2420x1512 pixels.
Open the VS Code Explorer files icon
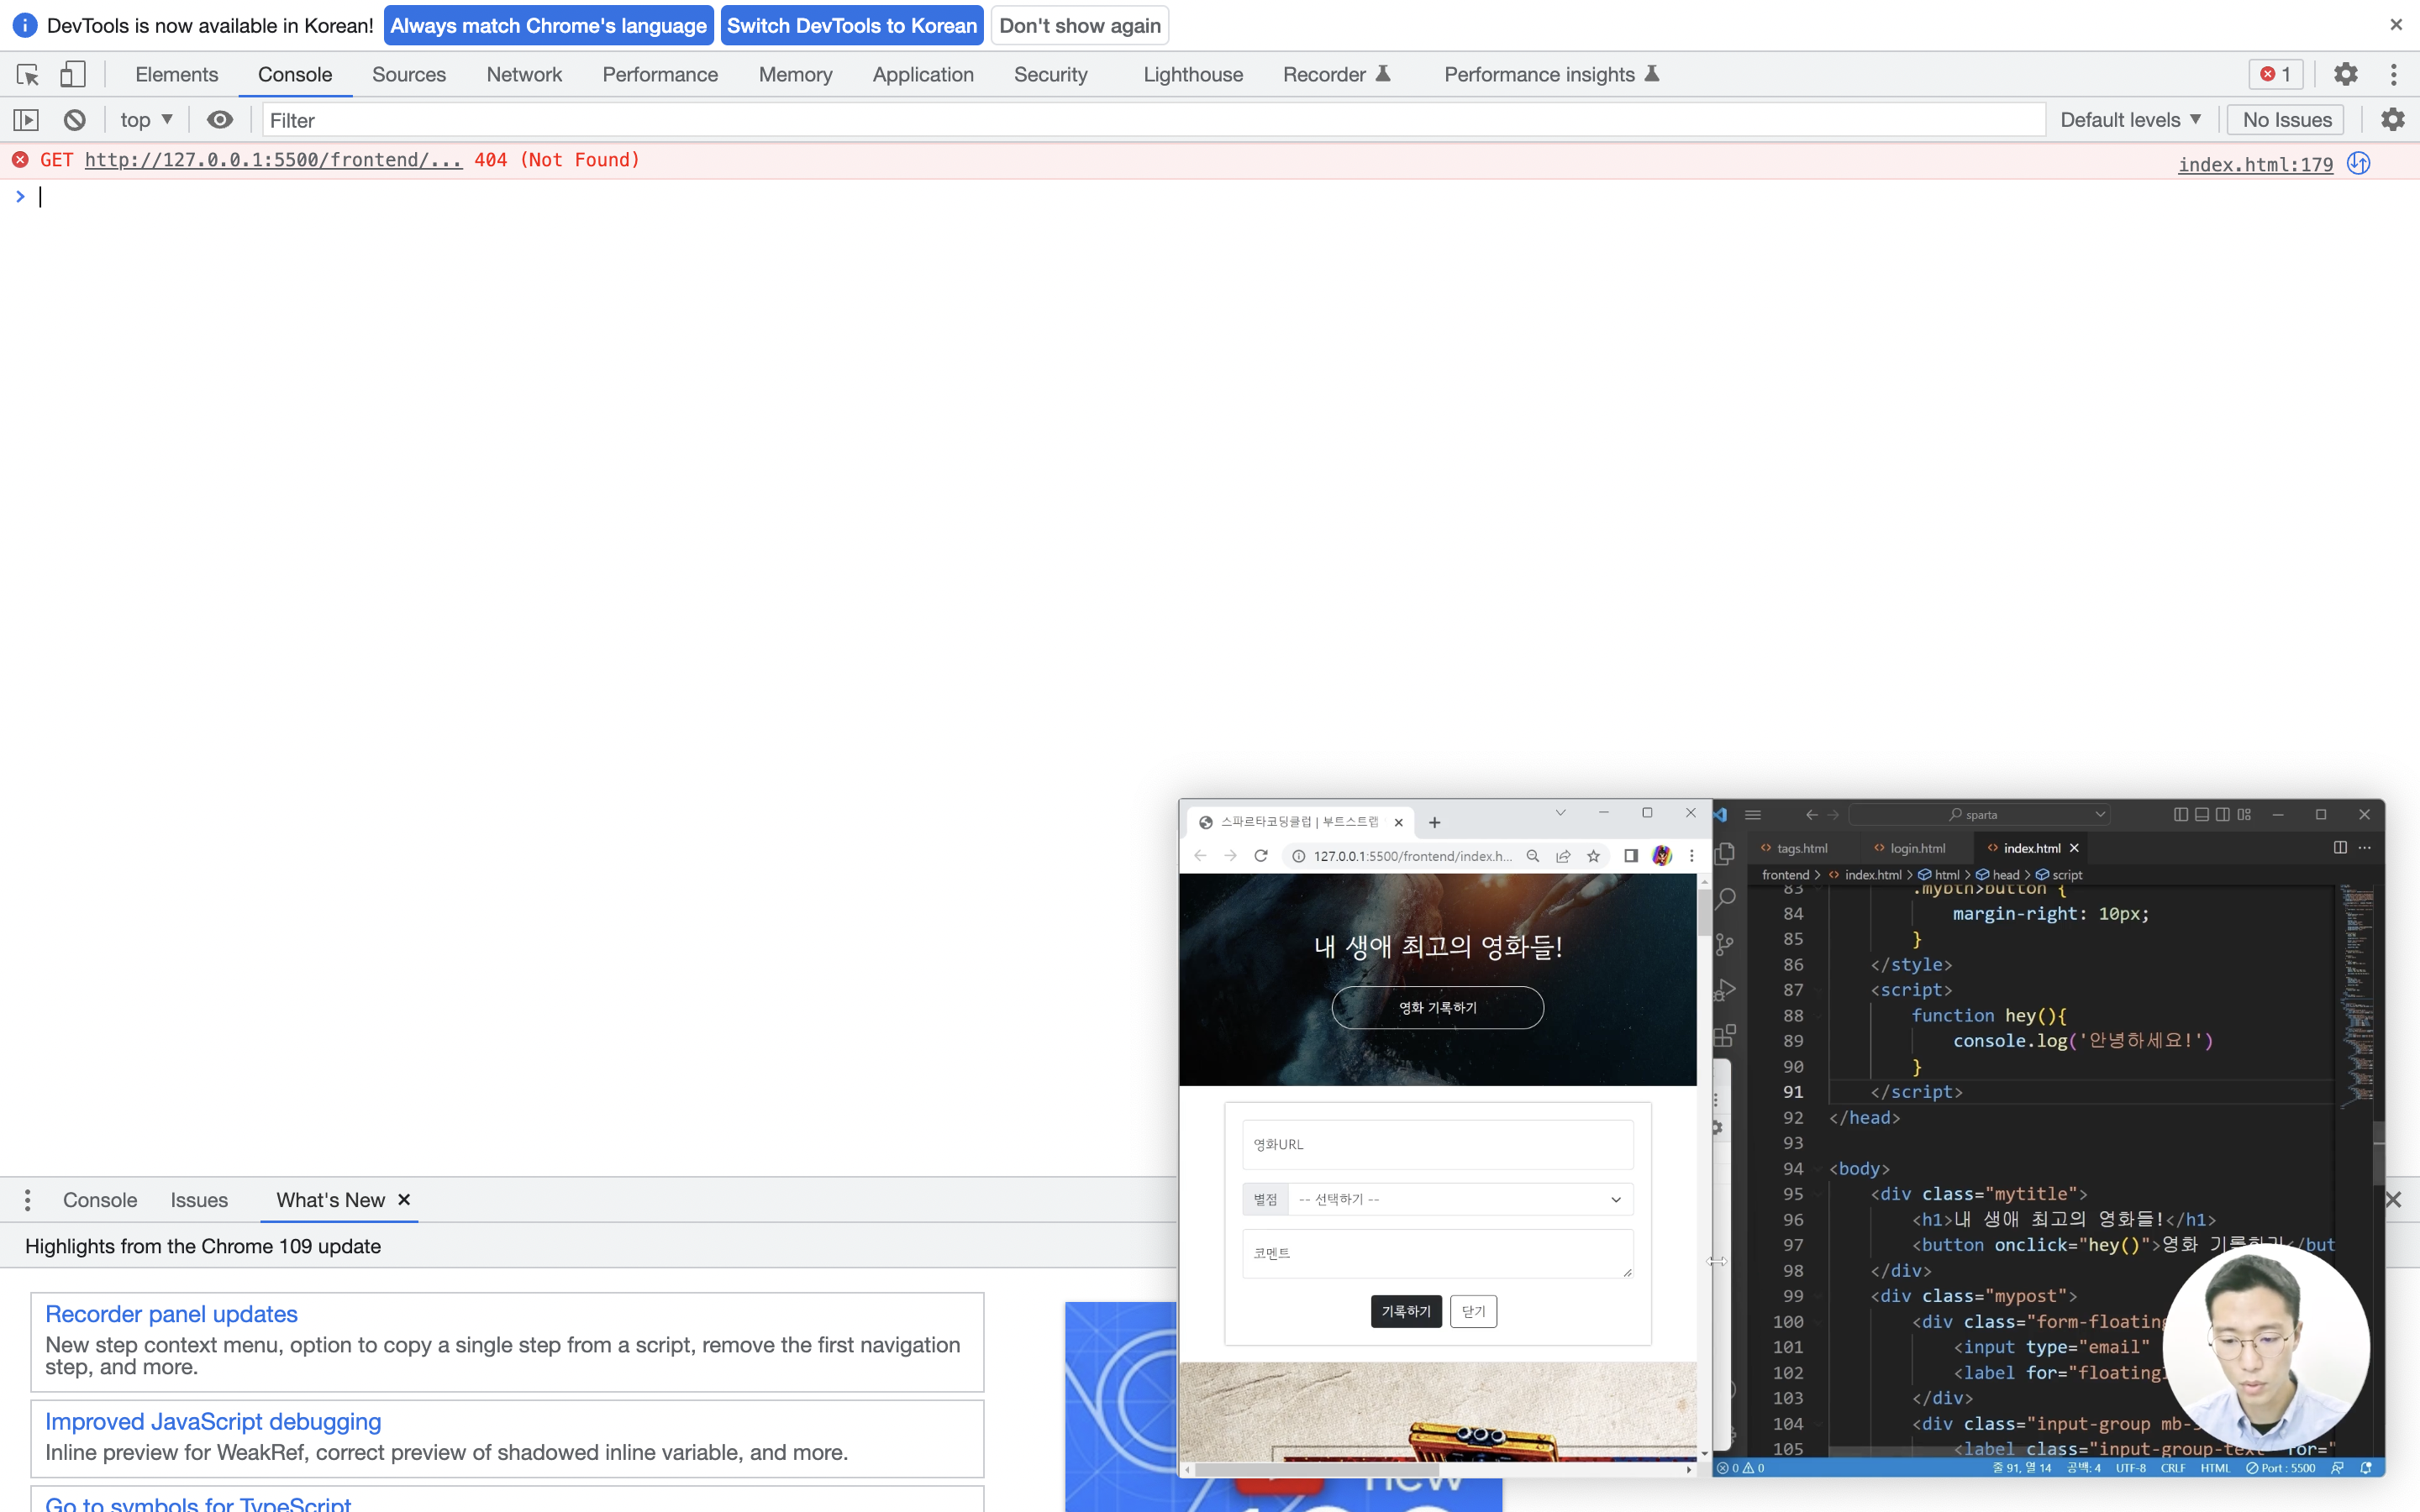tap(1726, 853)
